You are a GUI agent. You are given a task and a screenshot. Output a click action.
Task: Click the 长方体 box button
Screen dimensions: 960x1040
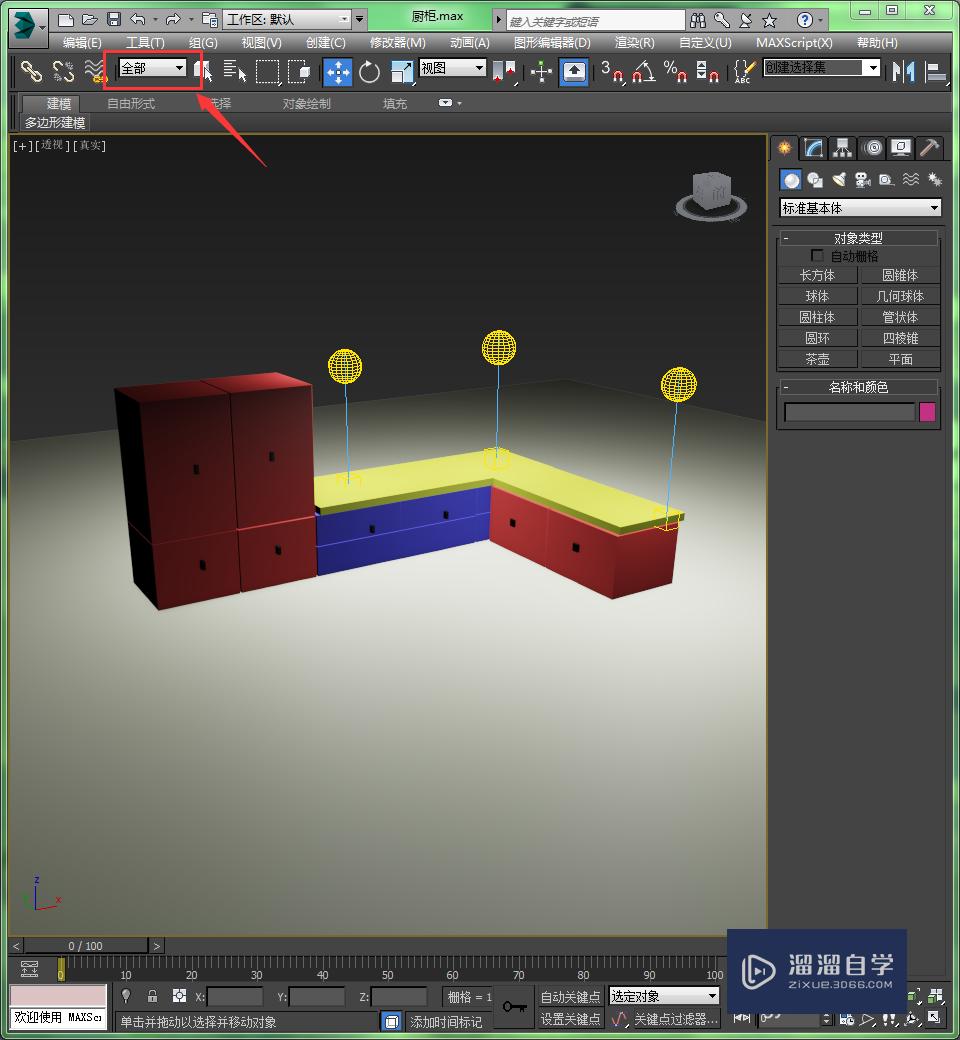[817, 275]
